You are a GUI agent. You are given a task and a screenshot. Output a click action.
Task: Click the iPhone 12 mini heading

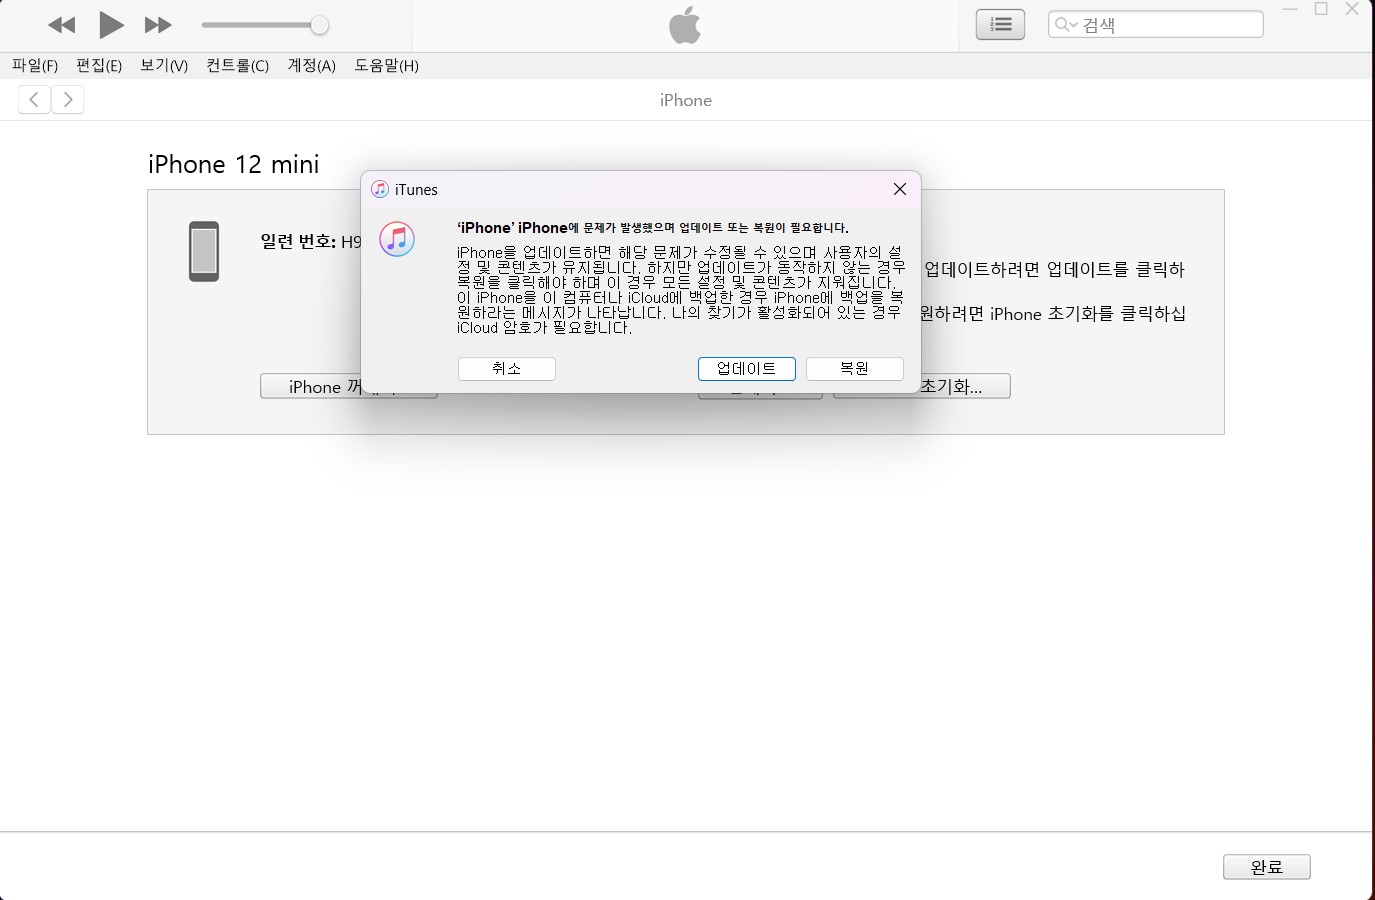(234, 164)
